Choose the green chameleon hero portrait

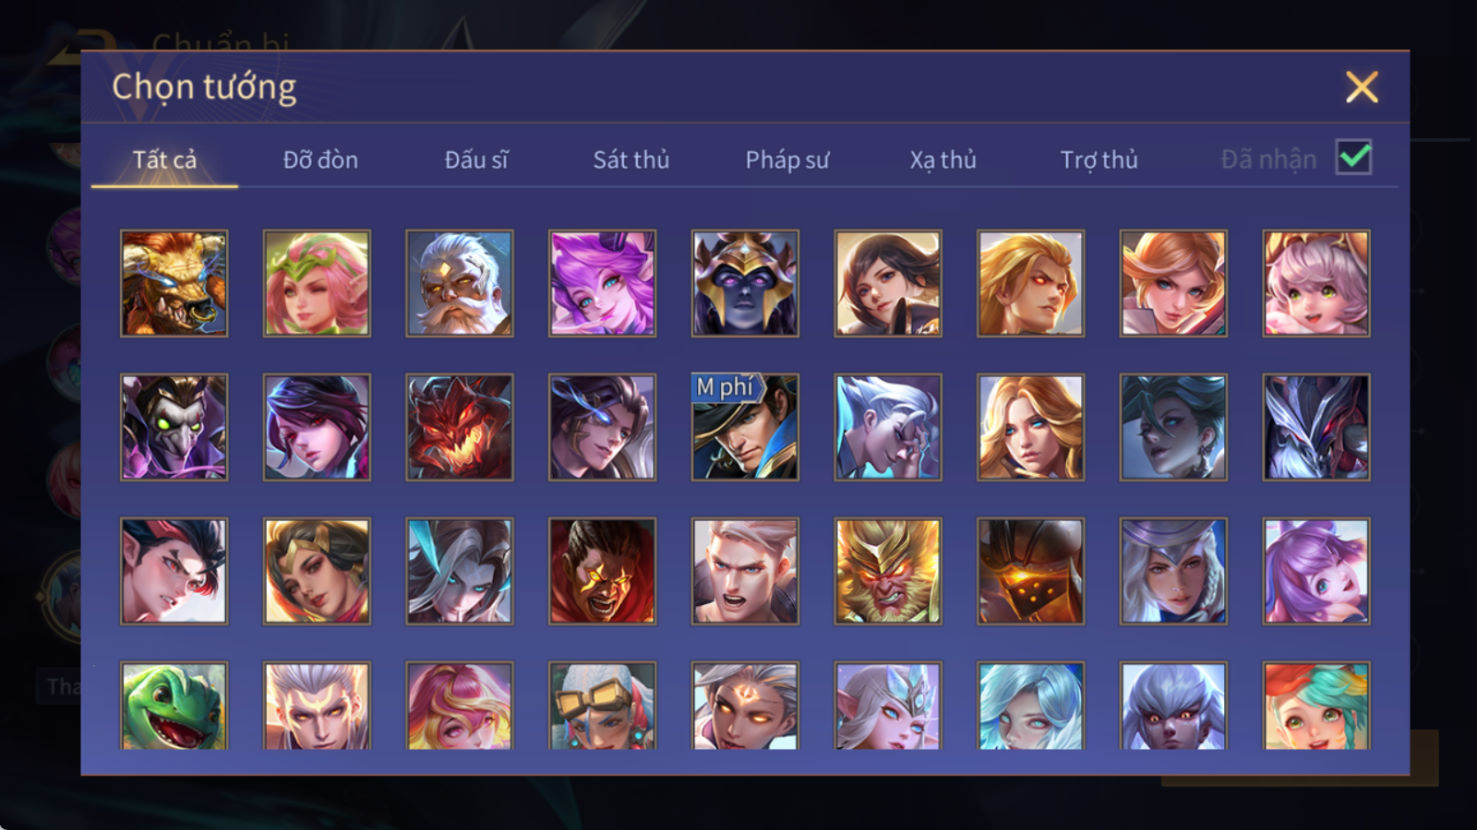click(174, 706)
